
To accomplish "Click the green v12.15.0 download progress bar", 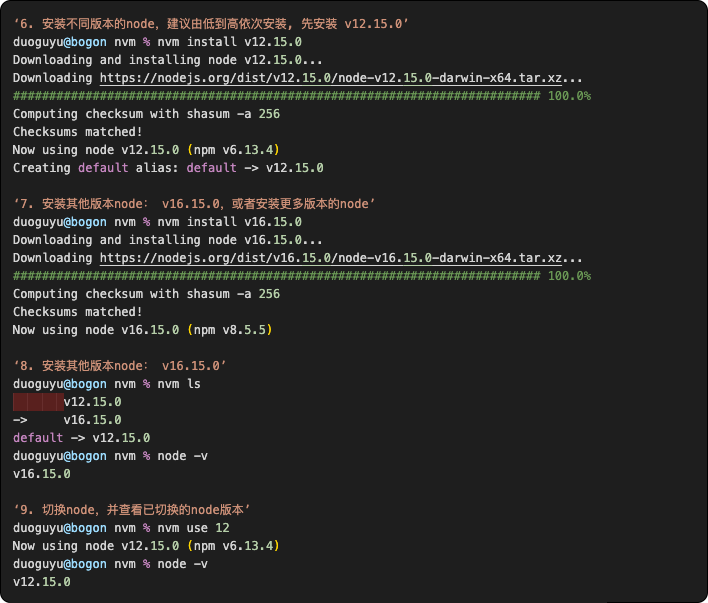I will click(302, 96).
